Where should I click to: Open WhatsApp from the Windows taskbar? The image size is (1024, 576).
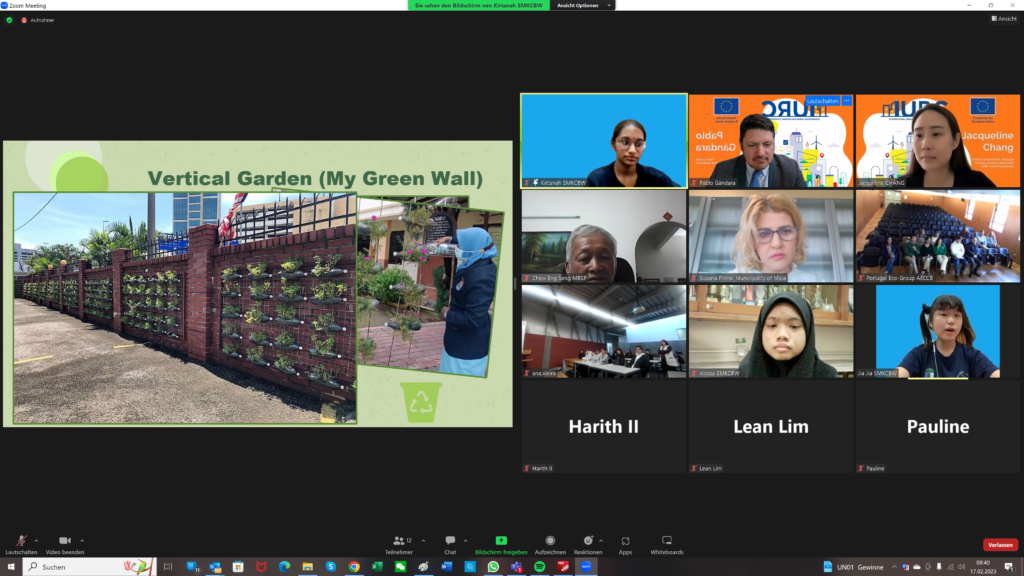pos(493,567)
